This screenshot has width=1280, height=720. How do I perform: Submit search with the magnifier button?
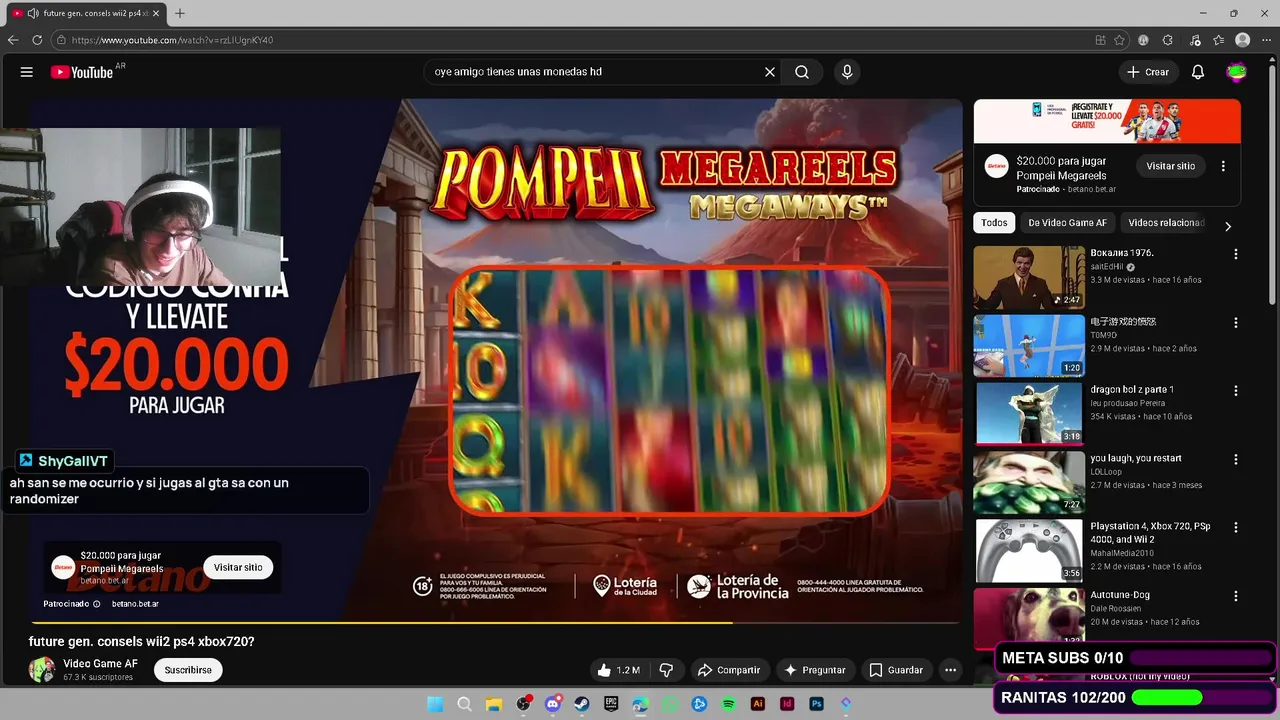click(x=802, y=72)
